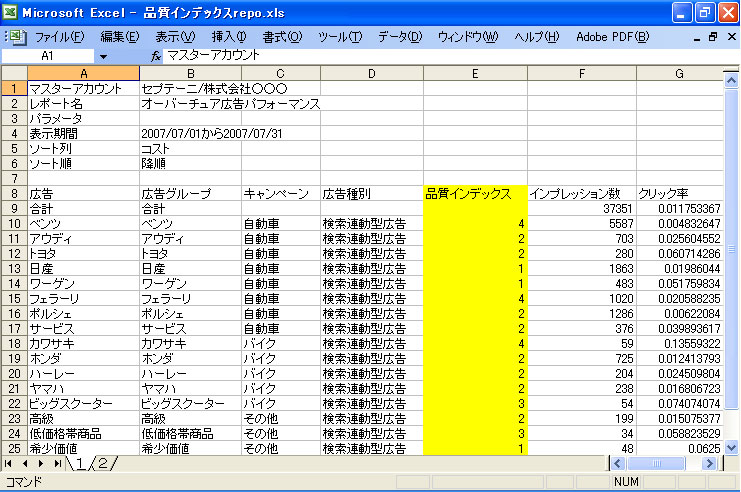Close the workbook with menu bar X
The image size is (741, 492).
[730, 37]
